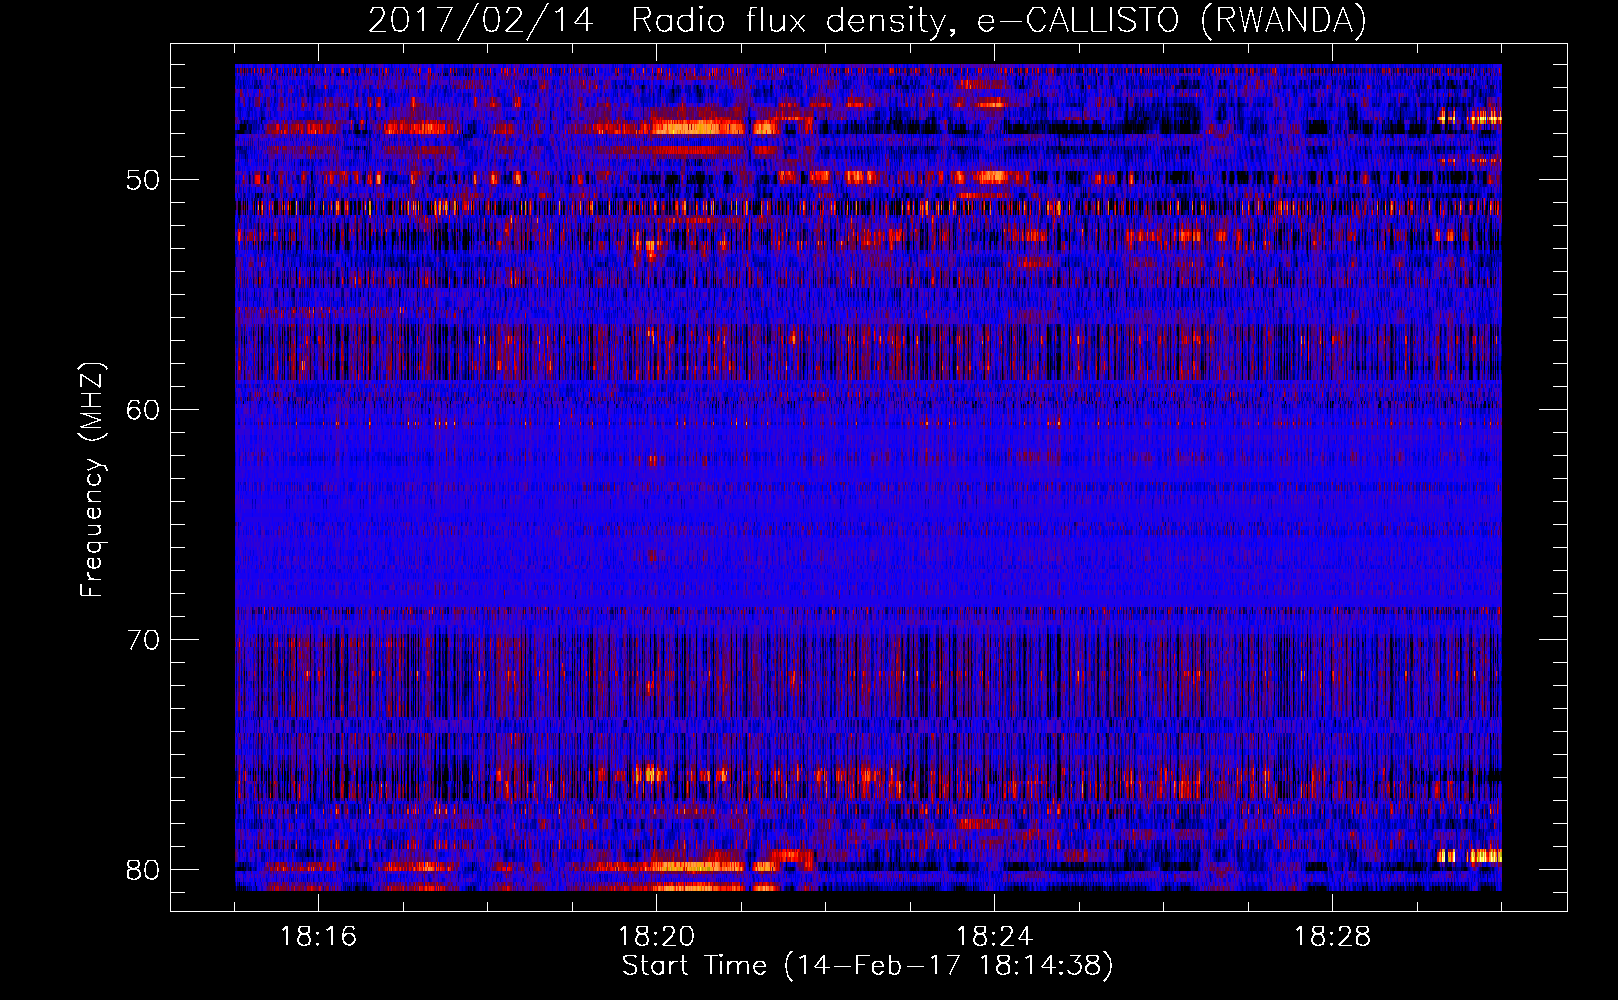Image resolution: width=1618 pixels, height=1000 pixels.
Task: Click the 'Start Time (14-Feb-17 18:14:38)' axis label
Action: point(867,966)
